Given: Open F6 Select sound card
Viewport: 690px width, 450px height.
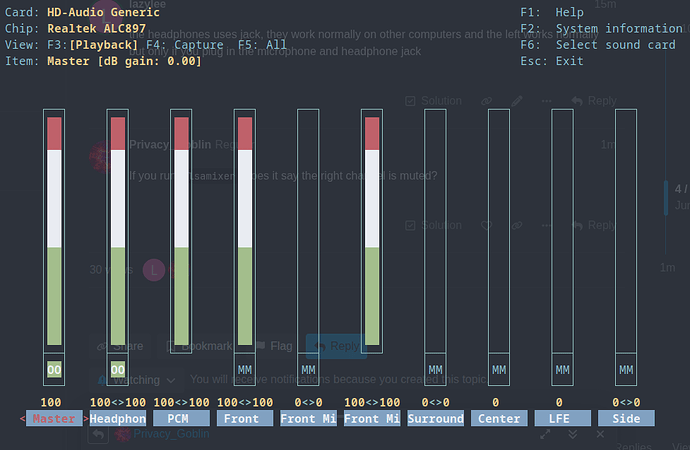Looking at the screenshot, I should [598, 45].
